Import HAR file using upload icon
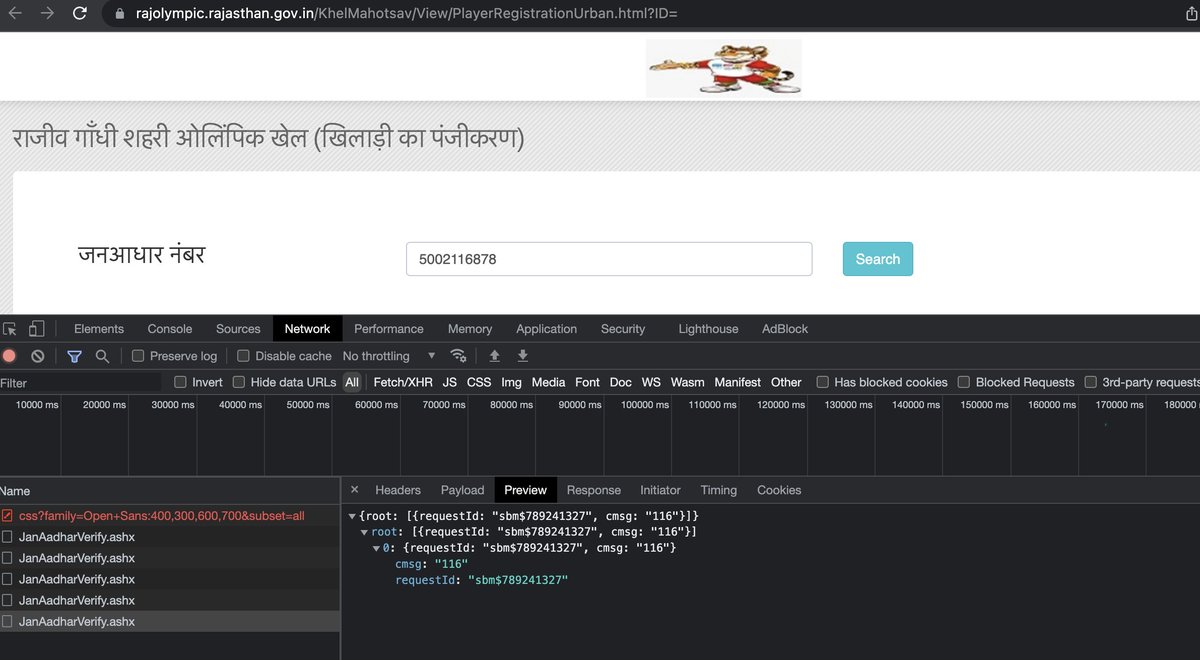This screenshot has height=660, width=1200. (494, 356)
